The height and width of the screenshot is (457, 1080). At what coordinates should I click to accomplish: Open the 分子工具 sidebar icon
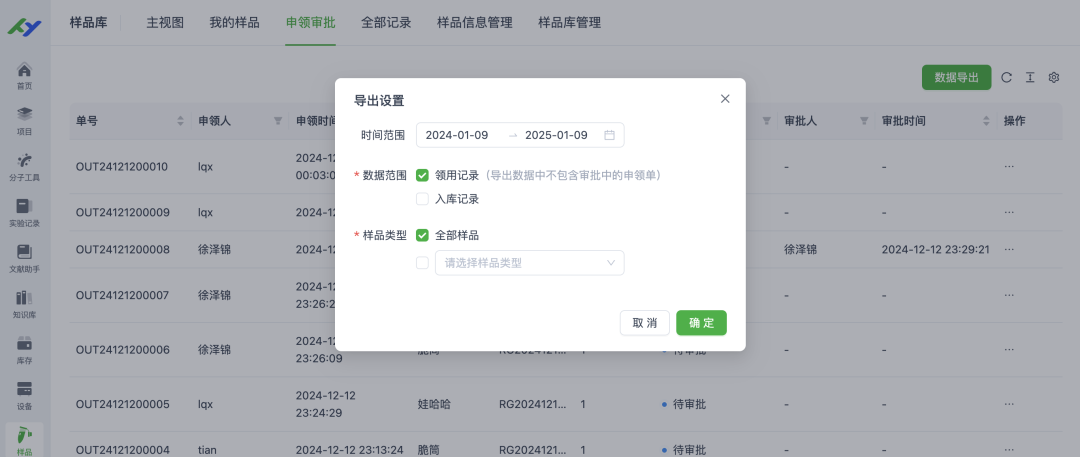click(x=24, y=167)
